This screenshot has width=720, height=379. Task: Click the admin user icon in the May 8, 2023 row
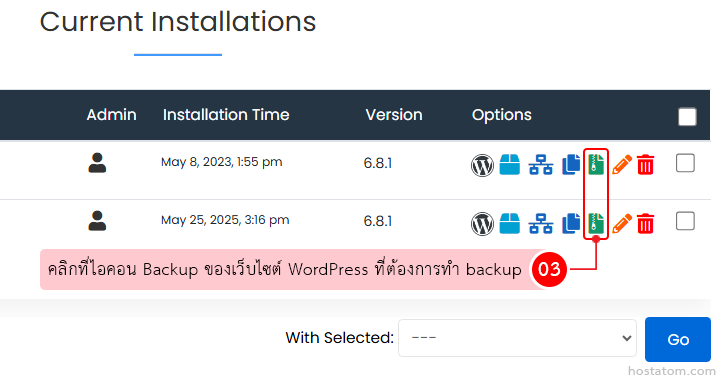[97, 163]
